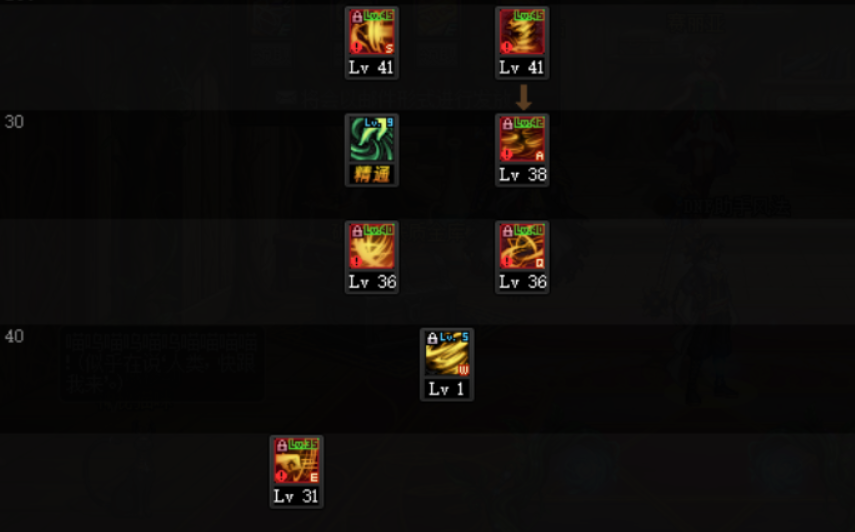Click the dimmed 喵呜 dialogue text box
Viewport: 855px width, 532px height.
162,365
